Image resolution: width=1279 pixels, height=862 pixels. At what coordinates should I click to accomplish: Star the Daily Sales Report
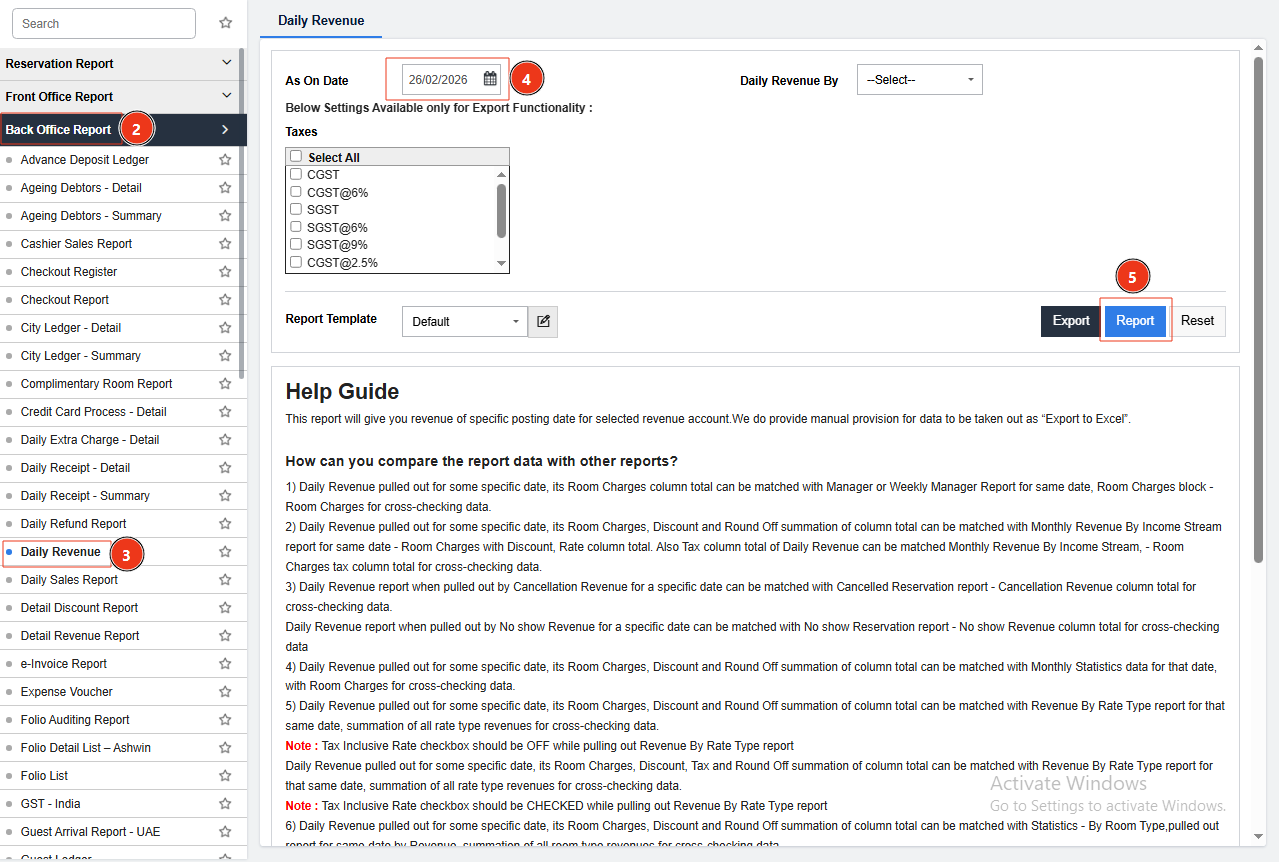coord(225,580)
